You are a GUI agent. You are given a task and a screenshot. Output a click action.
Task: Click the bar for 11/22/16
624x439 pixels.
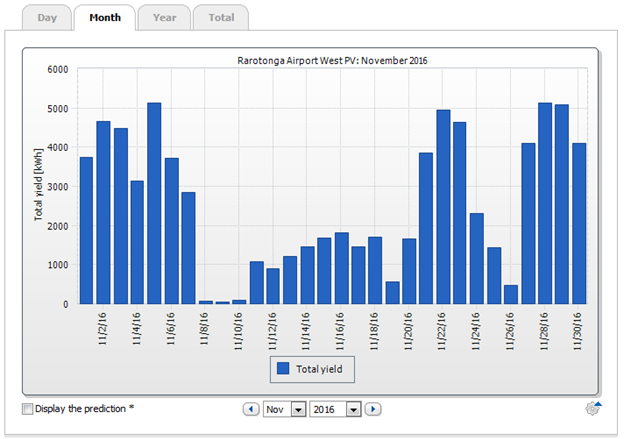click(443, 207)
